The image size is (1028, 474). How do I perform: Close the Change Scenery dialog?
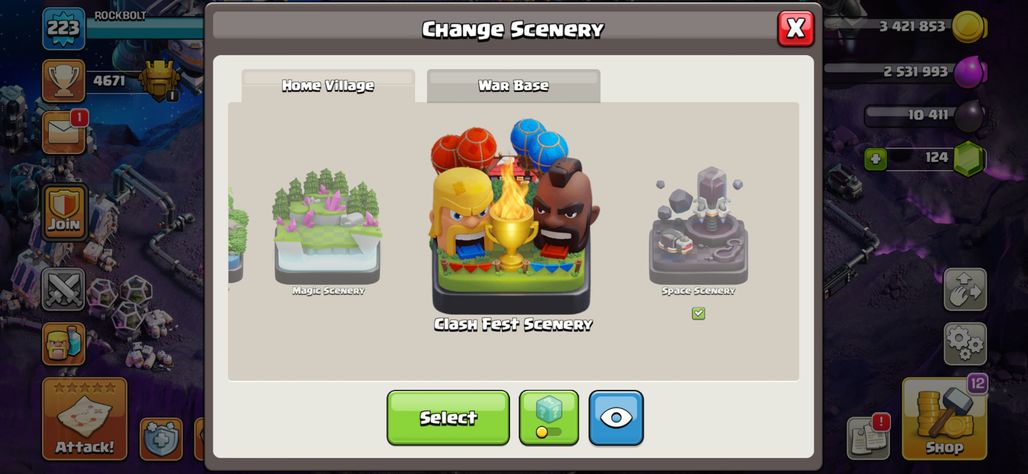(x=795, y=28)
